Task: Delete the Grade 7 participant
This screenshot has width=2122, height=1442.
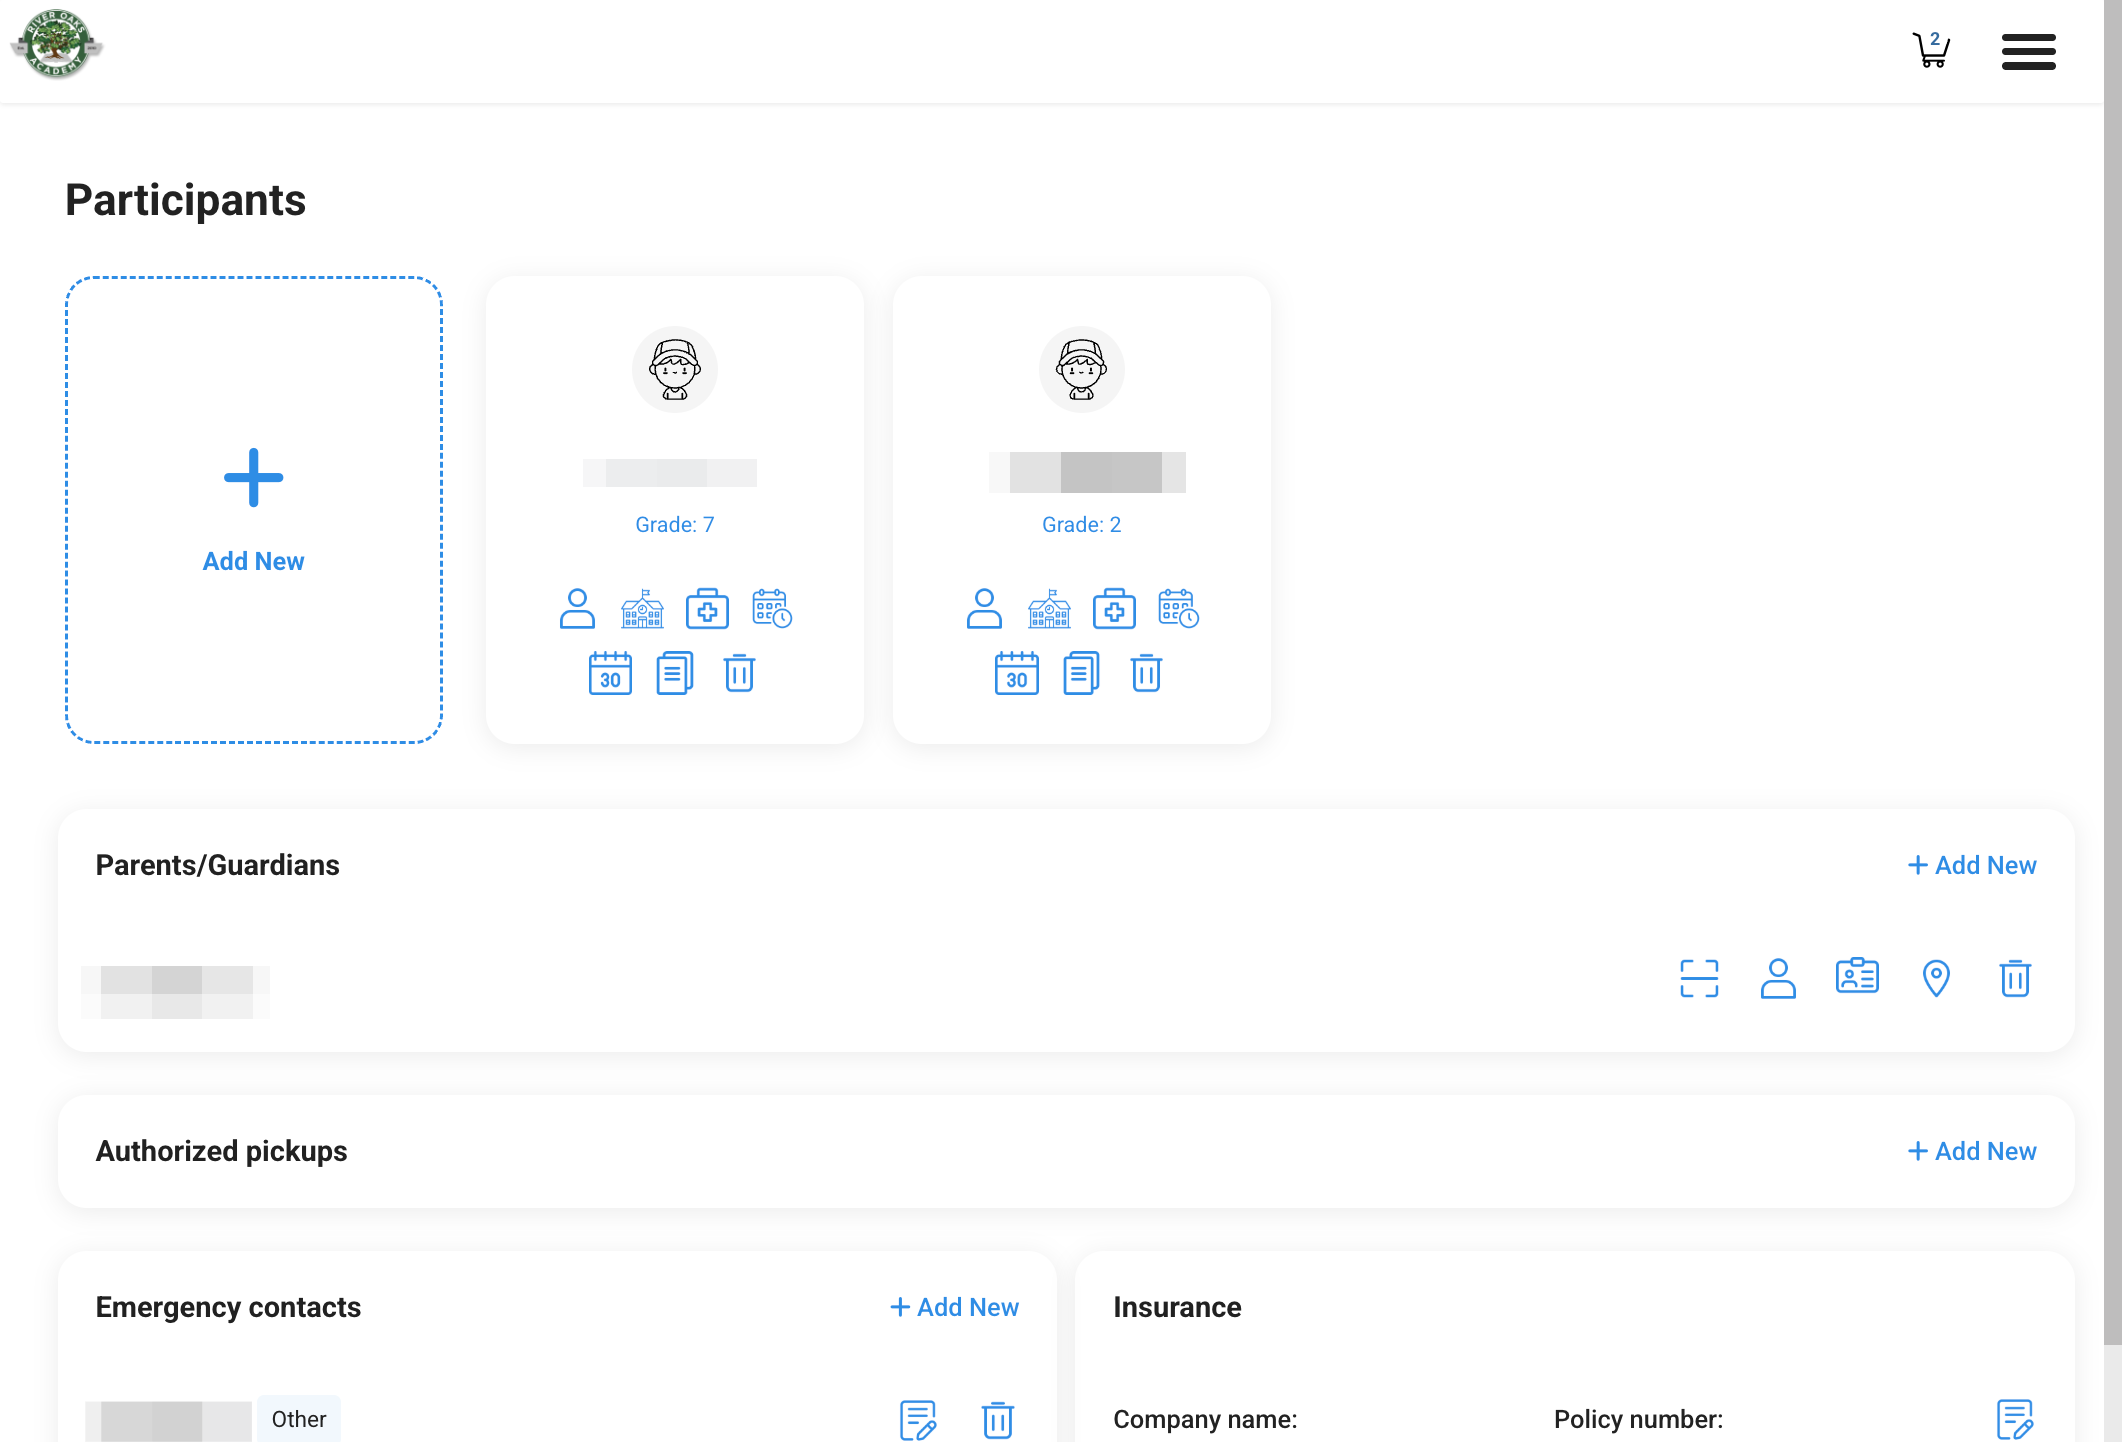Action: point(739,673)
